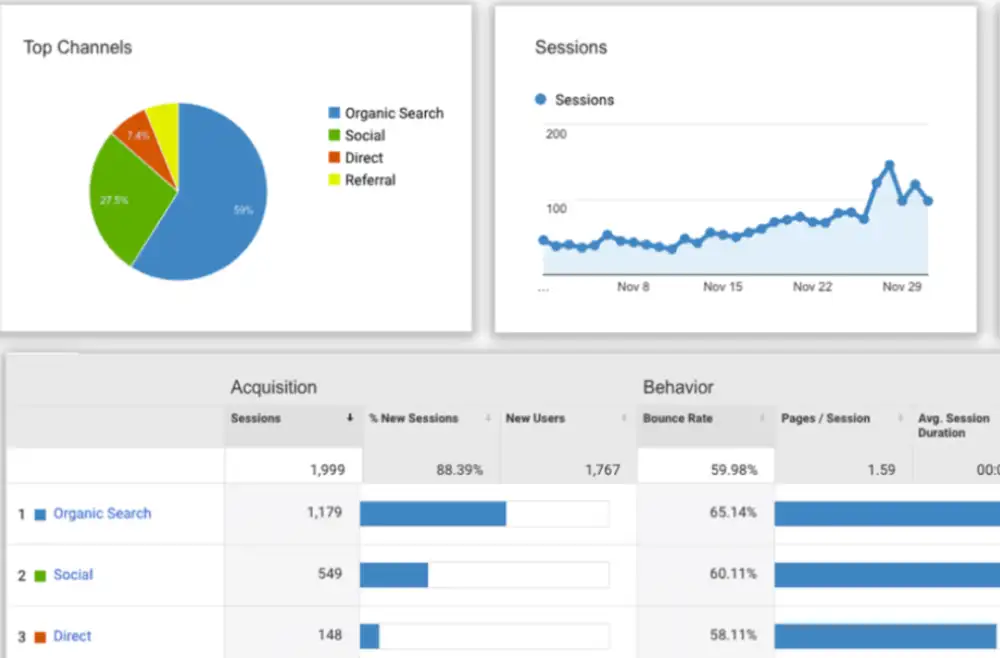Screen dimensions: 1000x658
Task: Open the Social channel link
Action: click(x=73, y=574)
